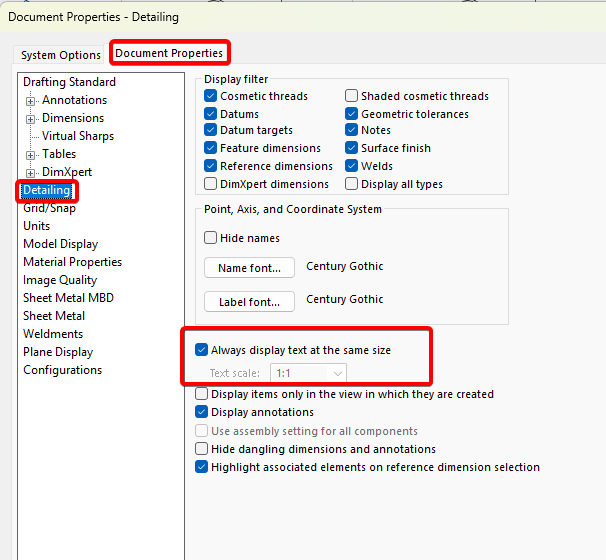606x560 pixels.
Task: Uncheck Cosmetic threads display filter
Action: (210, 96)
